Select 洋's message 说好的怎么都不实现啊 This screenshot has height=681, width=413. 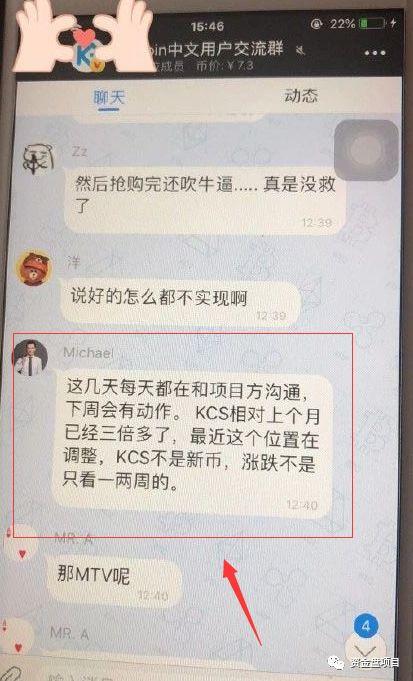[x=180, y=304]
